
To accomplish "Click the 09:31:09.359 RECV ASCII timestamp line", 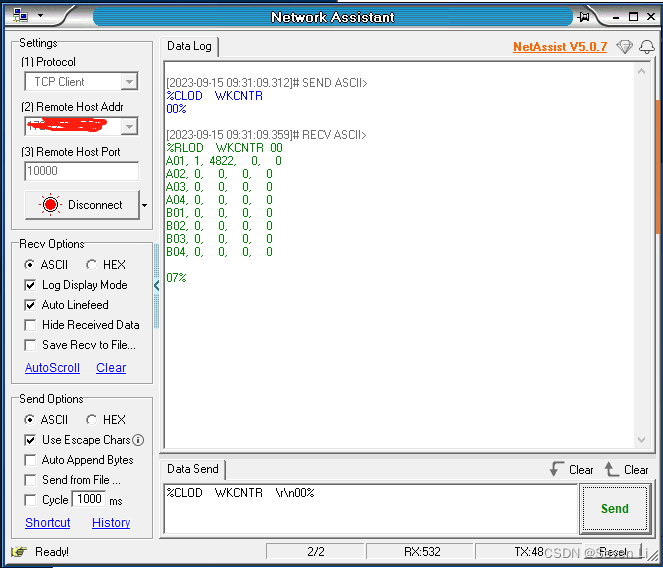I will click(x=266, y=135).
